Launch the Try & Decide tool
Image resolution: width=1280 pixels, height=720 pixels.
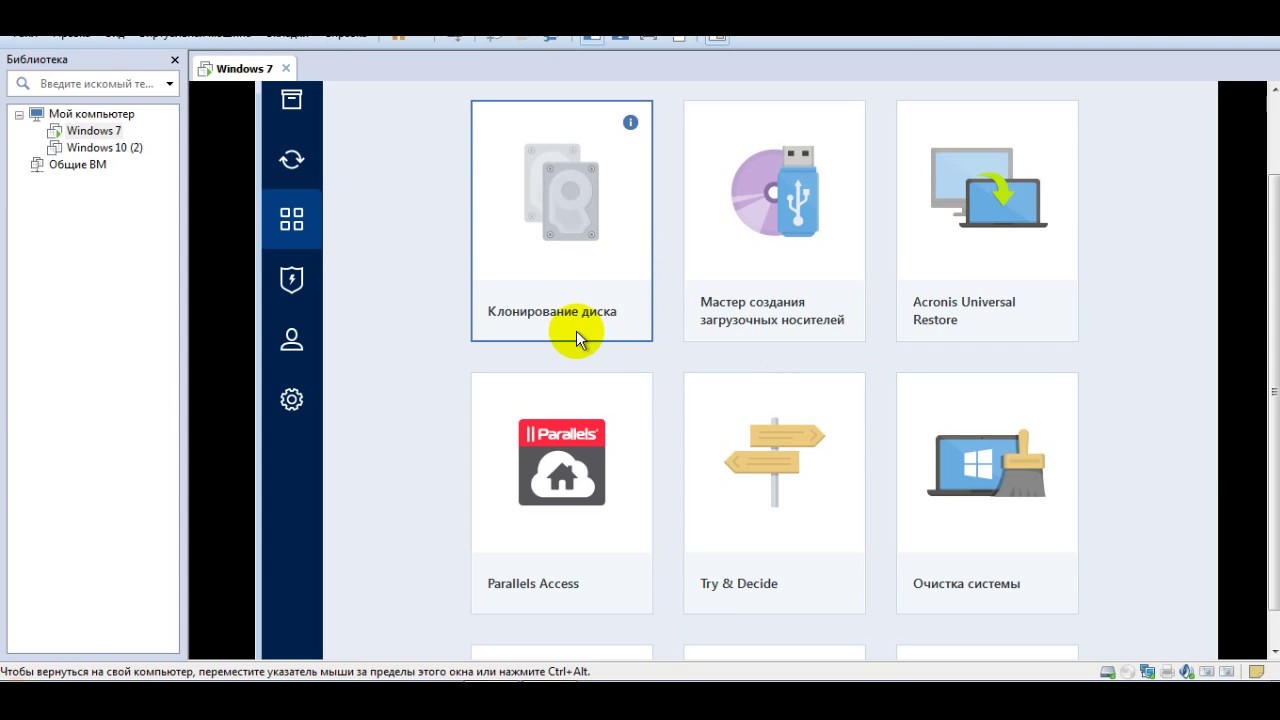pos(774,493)
